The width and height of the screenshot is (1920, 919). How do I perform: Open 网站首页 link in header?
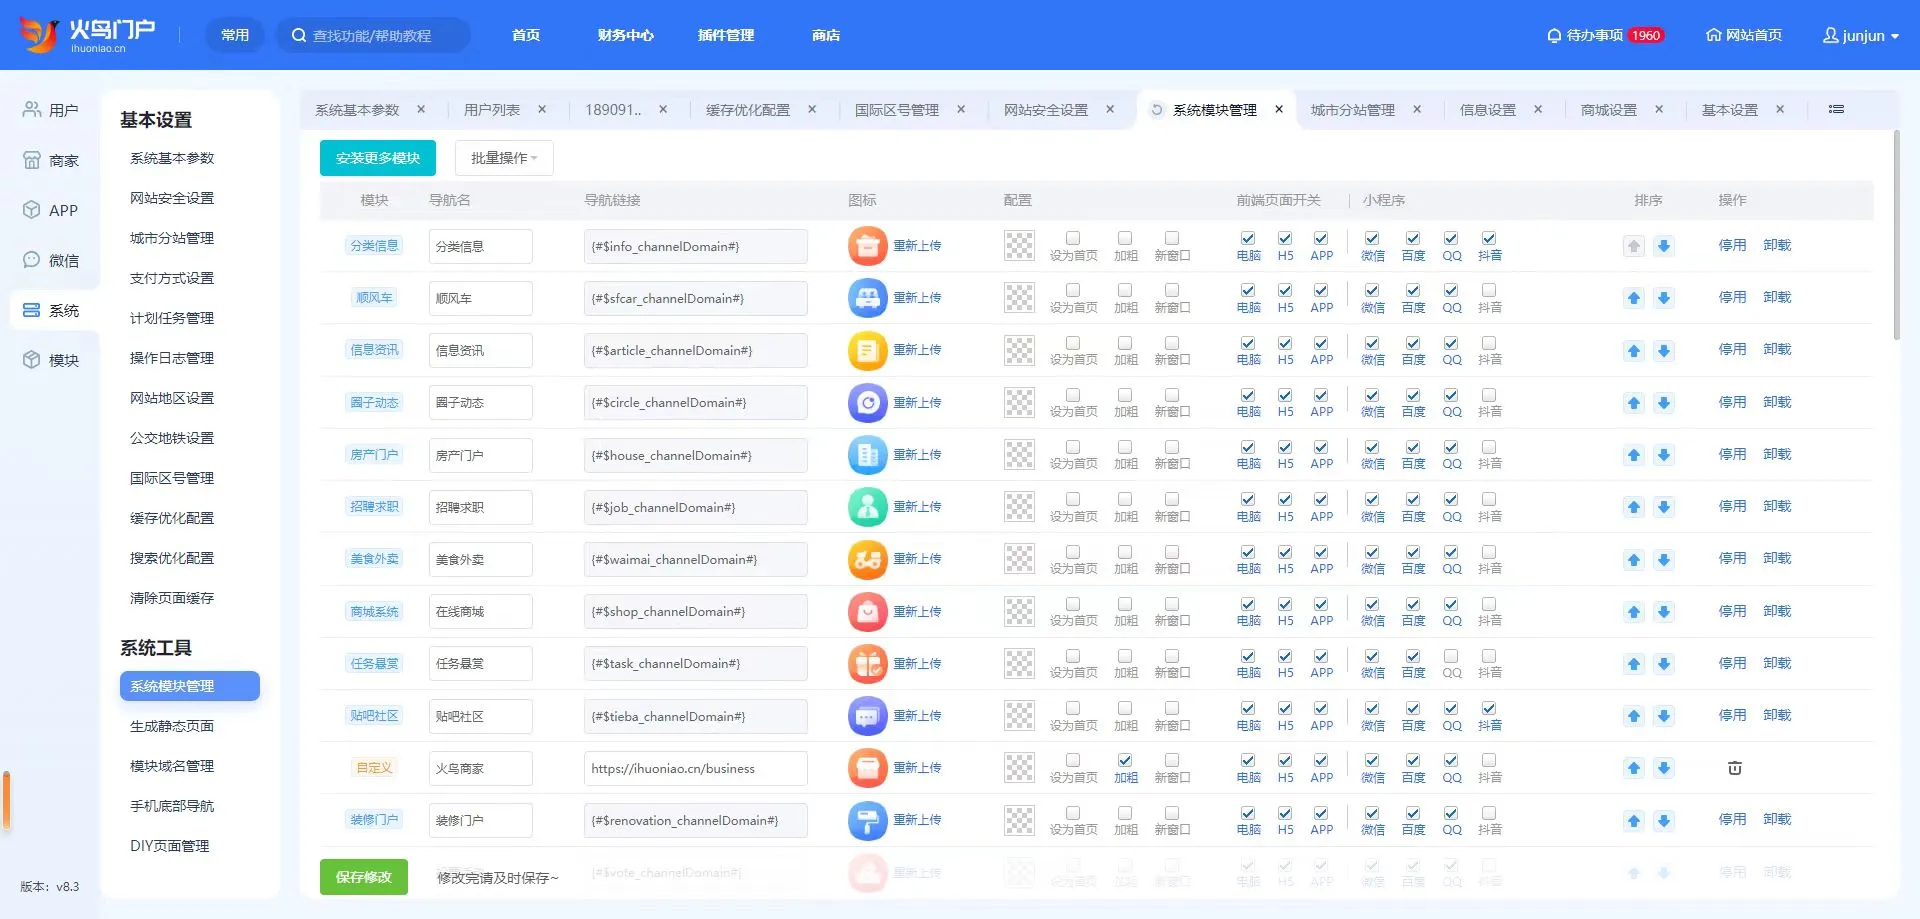click(1744, 35)
